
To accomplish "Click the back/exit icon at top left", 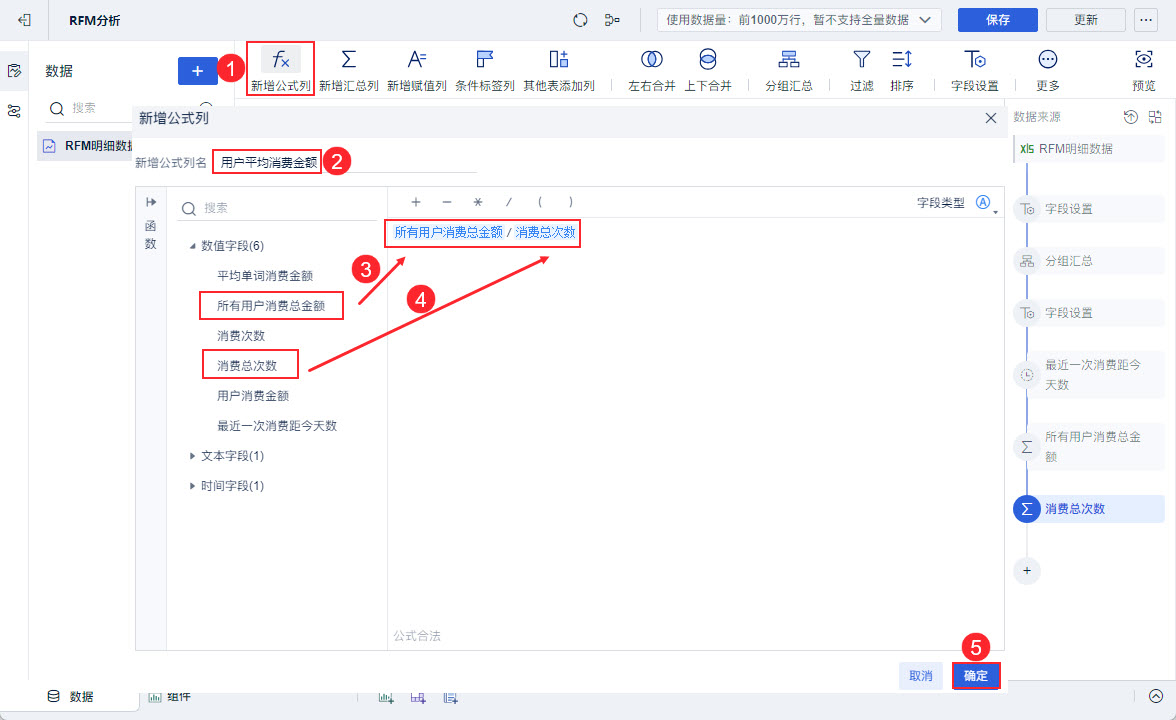I will point(25,20).
